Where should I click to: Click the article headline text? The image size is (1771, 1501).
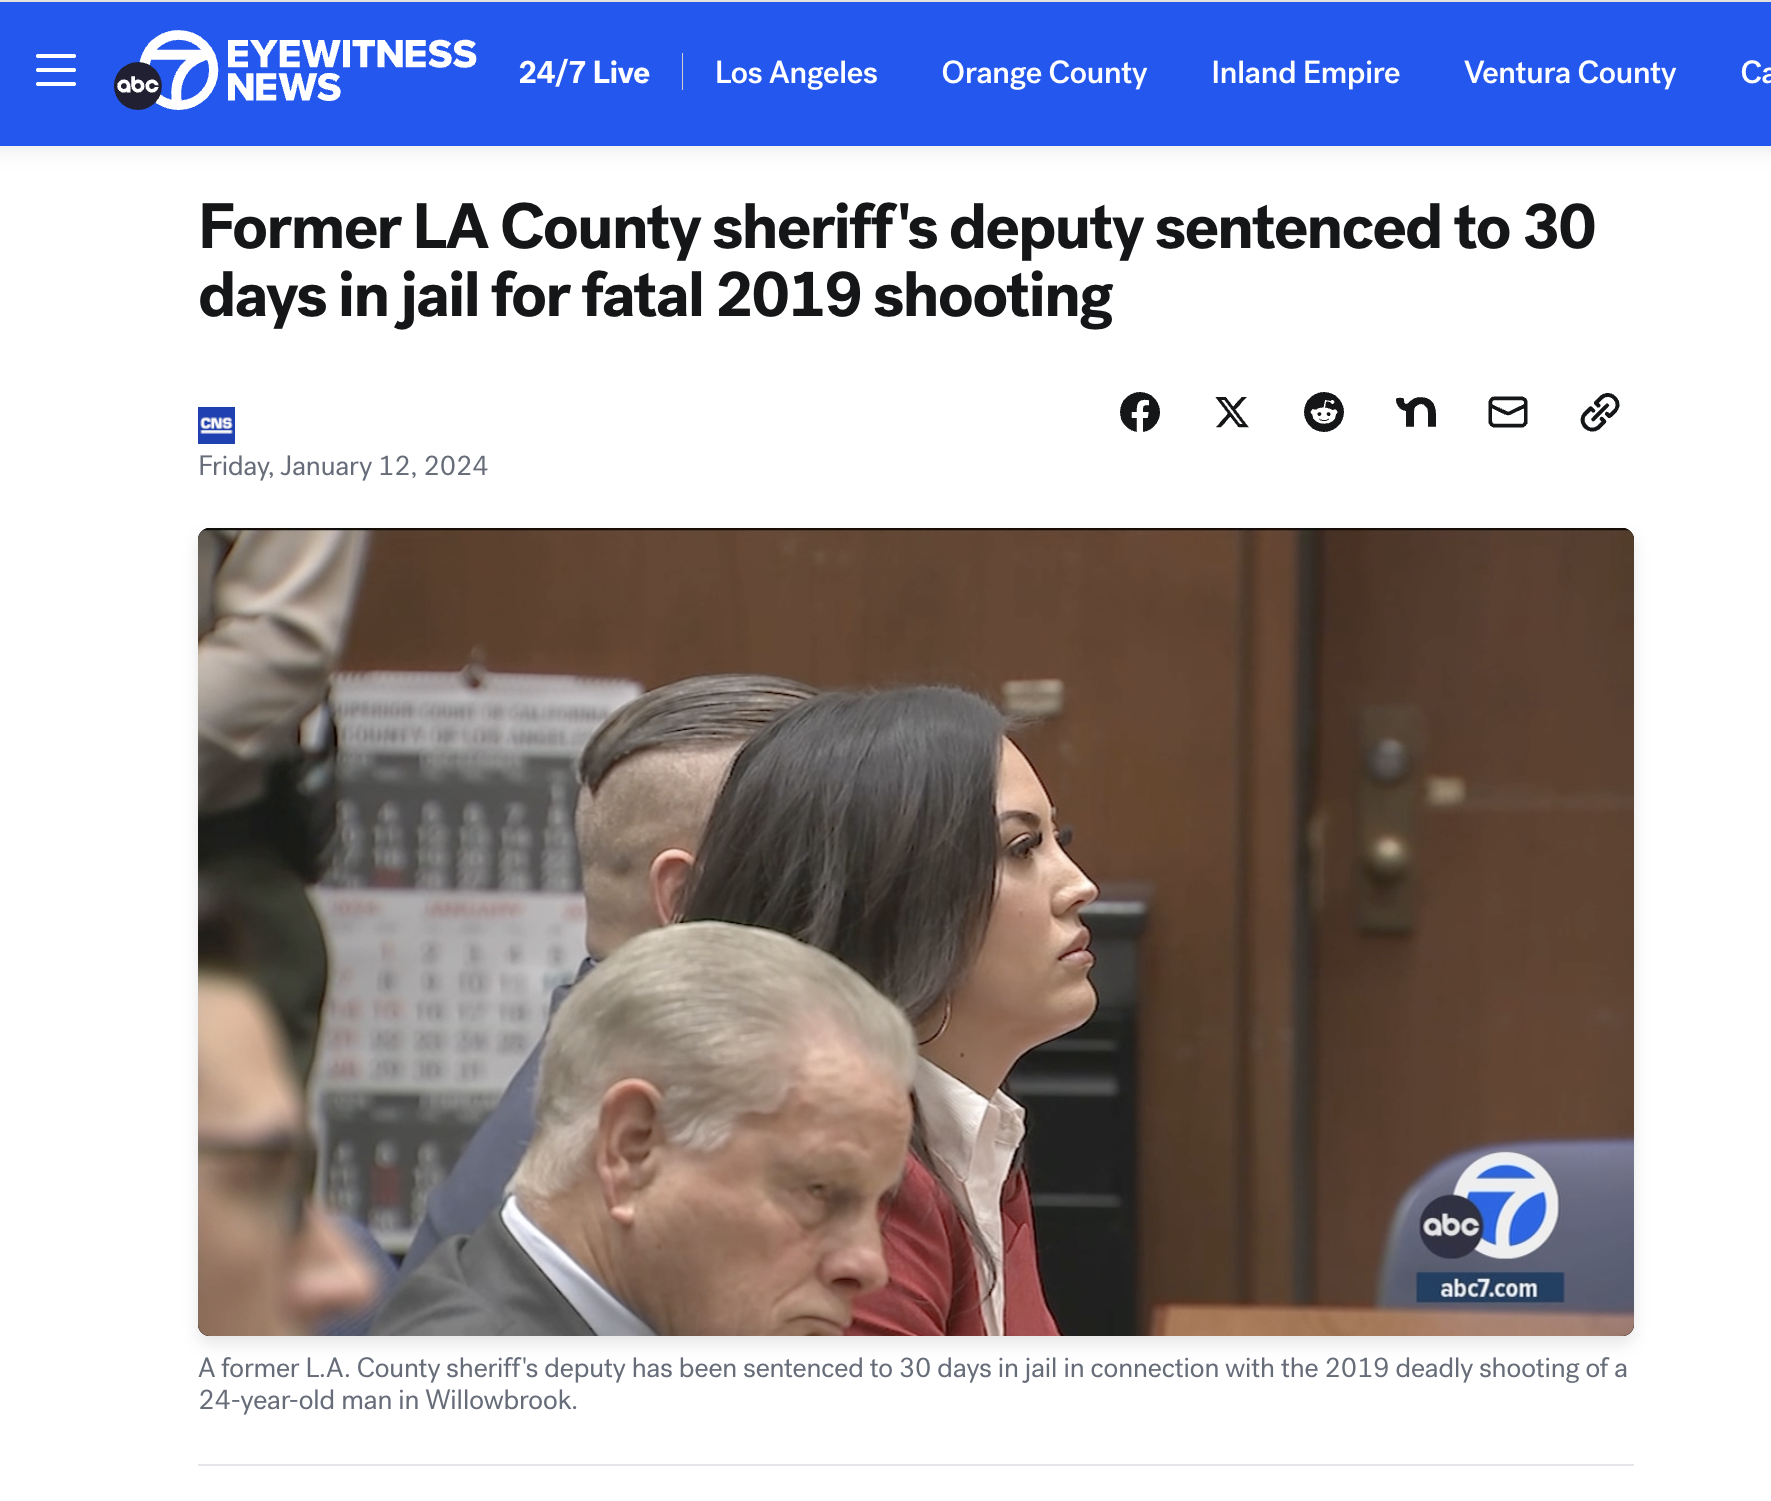pos(897,262)
